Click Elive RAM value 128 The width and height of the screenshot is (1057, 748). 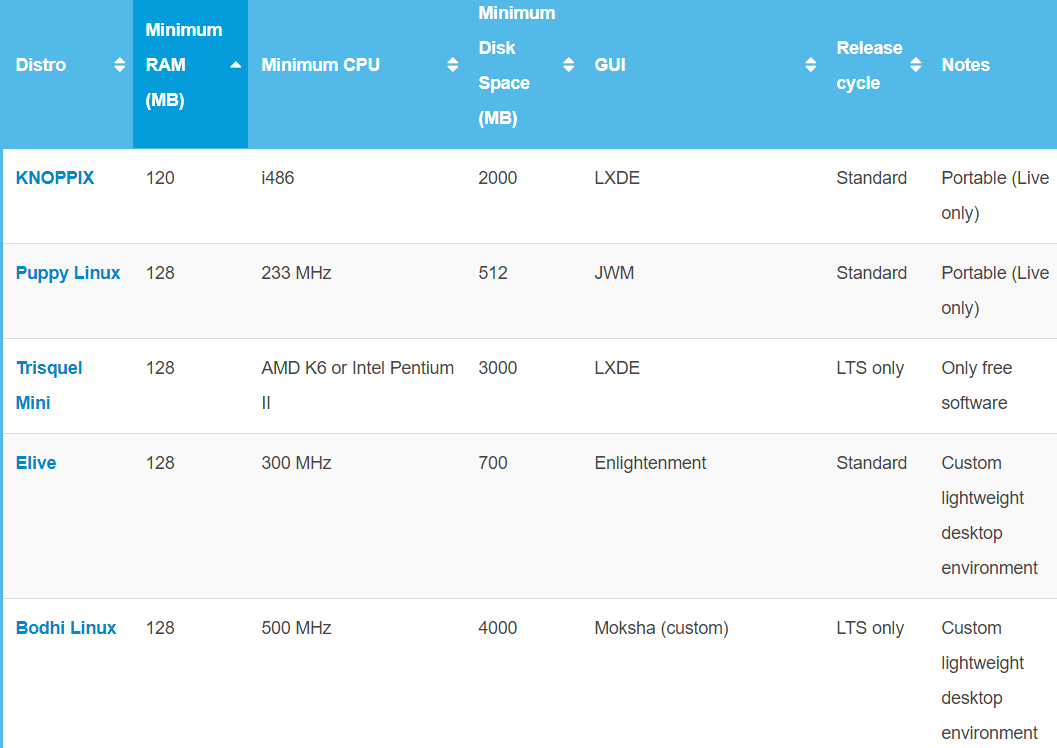160,463
